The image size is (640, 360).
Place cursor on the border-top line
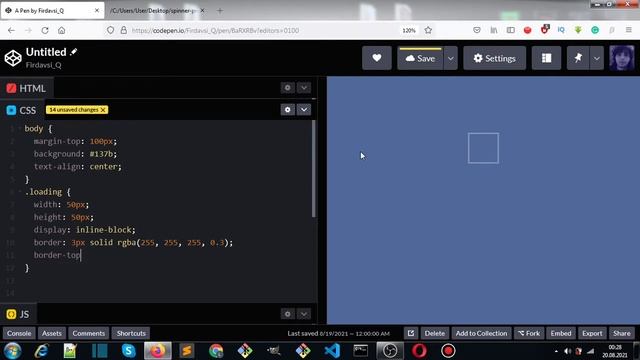coord(57,255)
